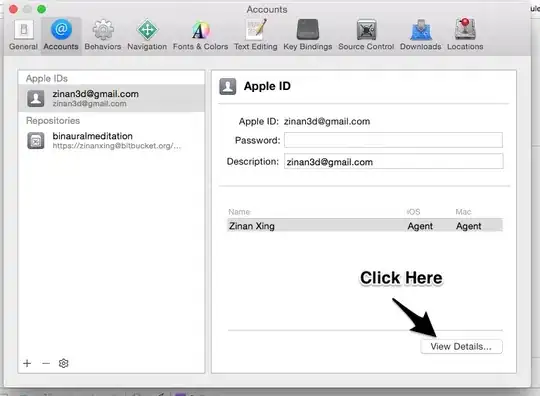
Task: Open the account actions gear menu
Action: (63, 363)
